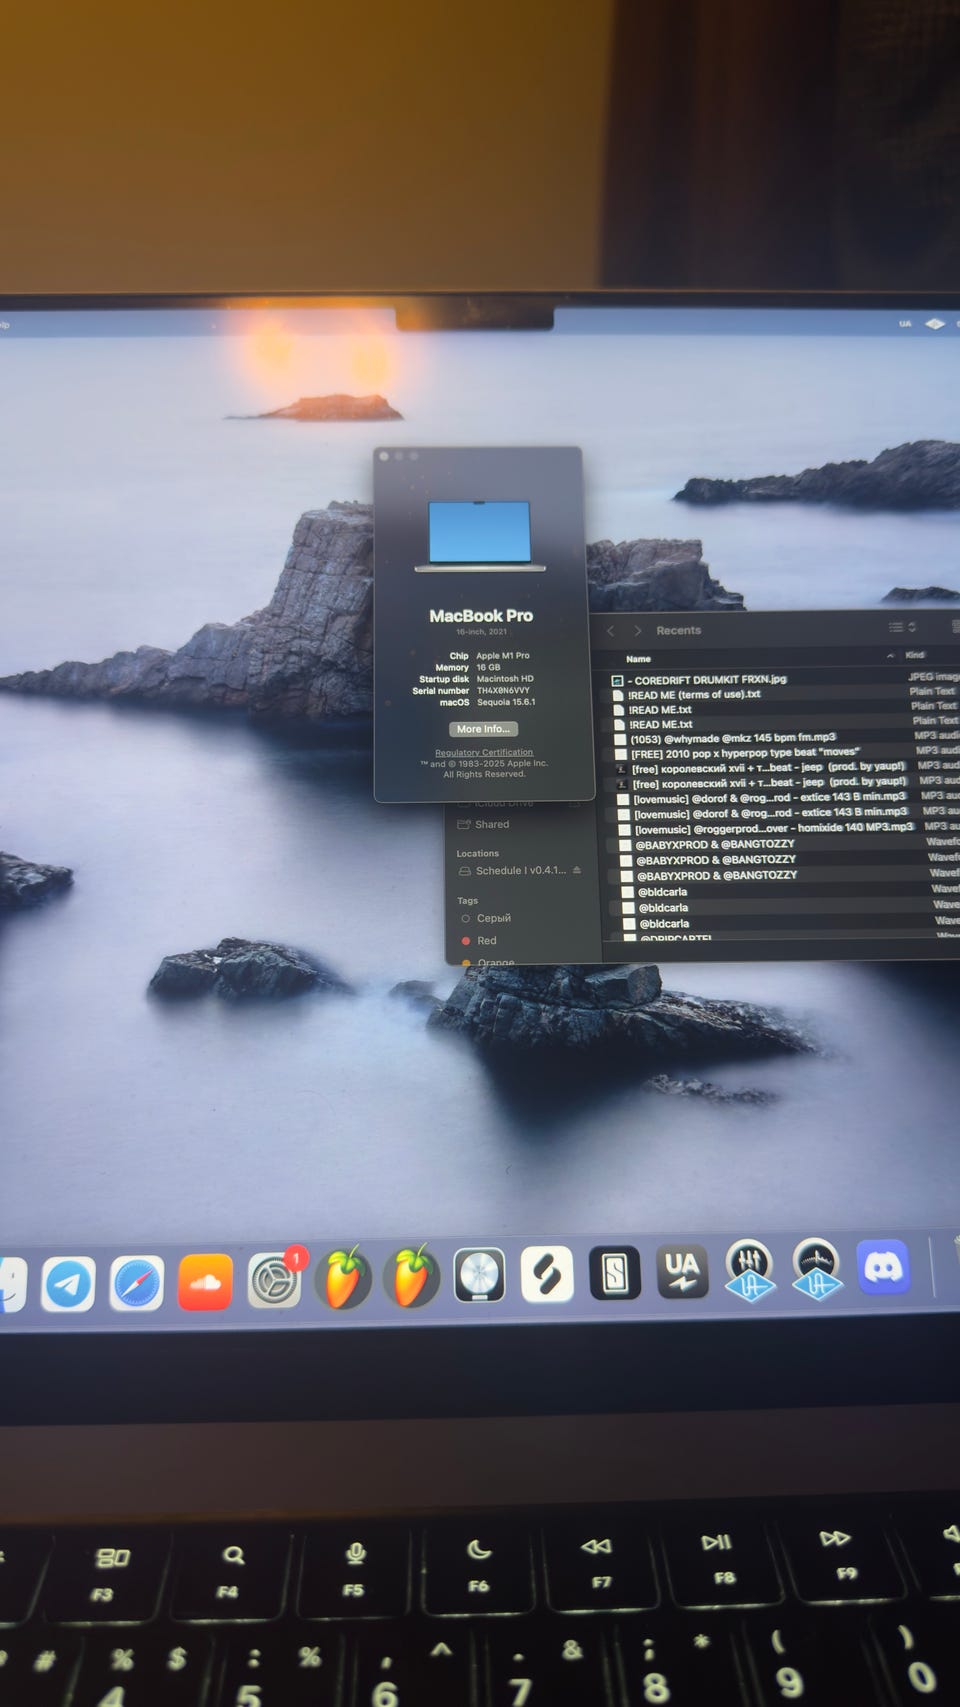Launch Safari from the dock
960x1707 pixels.
(x=137, y=1284)
